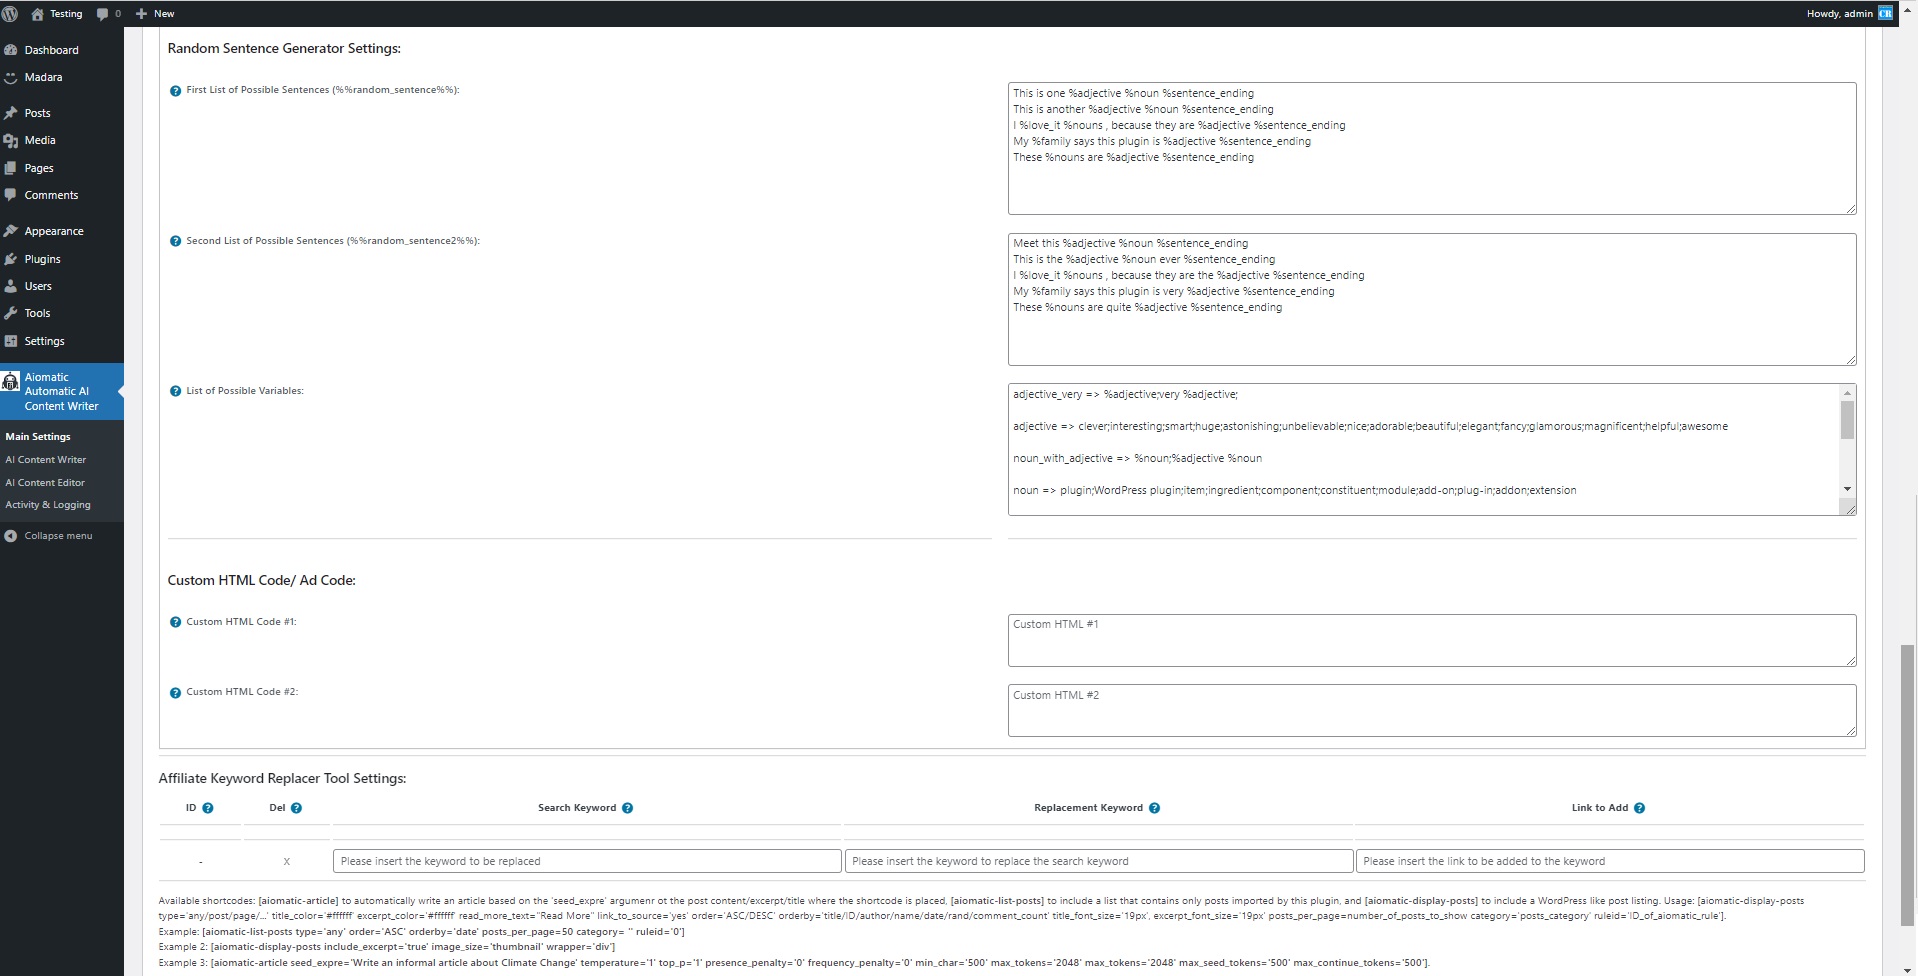Image resolution: width=1918 pixels, height=976 pixels.
Task: Click the replacement keyword input field
Action: 1099,861
